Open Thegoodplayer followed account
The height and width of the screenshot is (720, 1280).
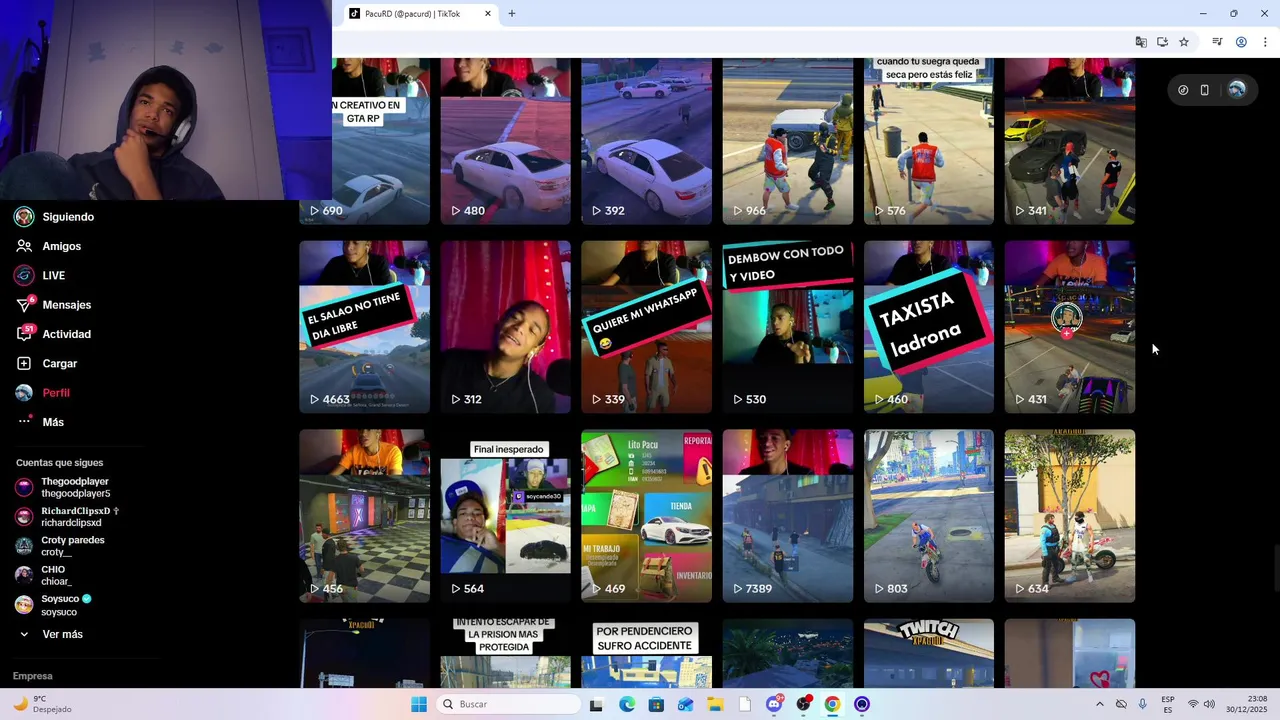click(x=63, y=487)
